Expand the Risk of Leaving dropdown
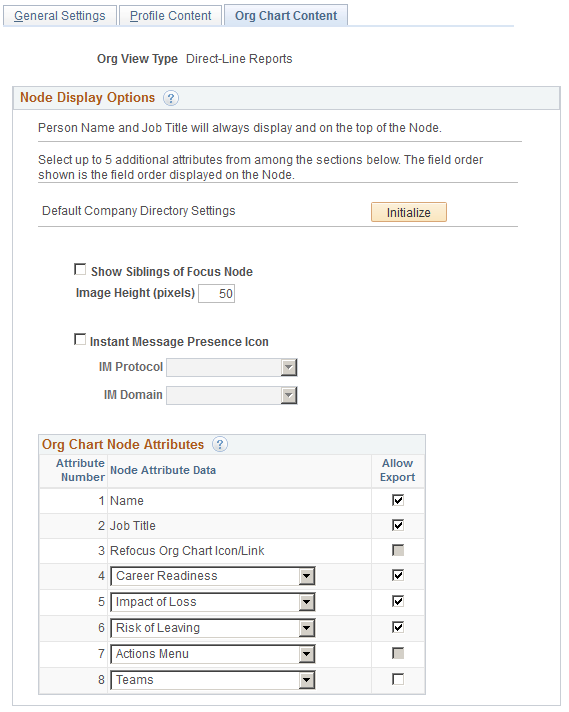The image size is (569, 712). (x=213, y=628)
